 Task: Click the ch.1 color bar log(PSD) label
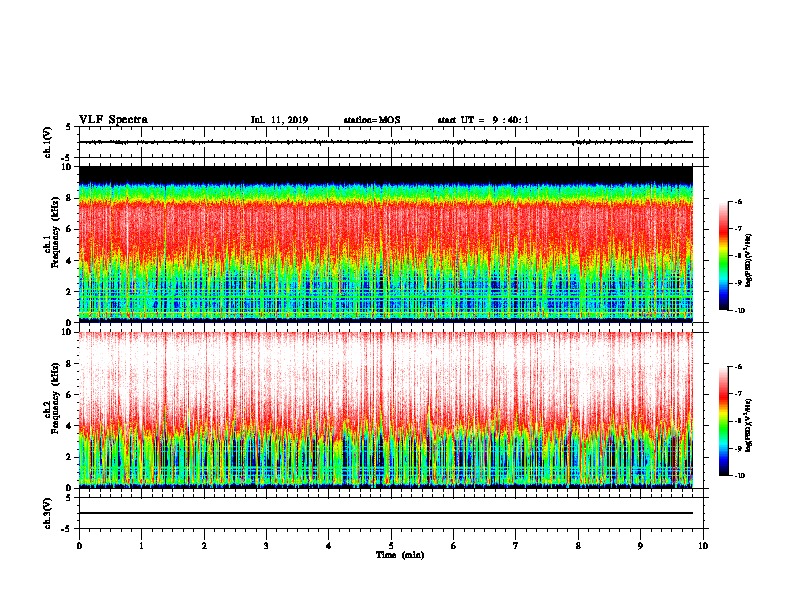(x=749, y=260)
